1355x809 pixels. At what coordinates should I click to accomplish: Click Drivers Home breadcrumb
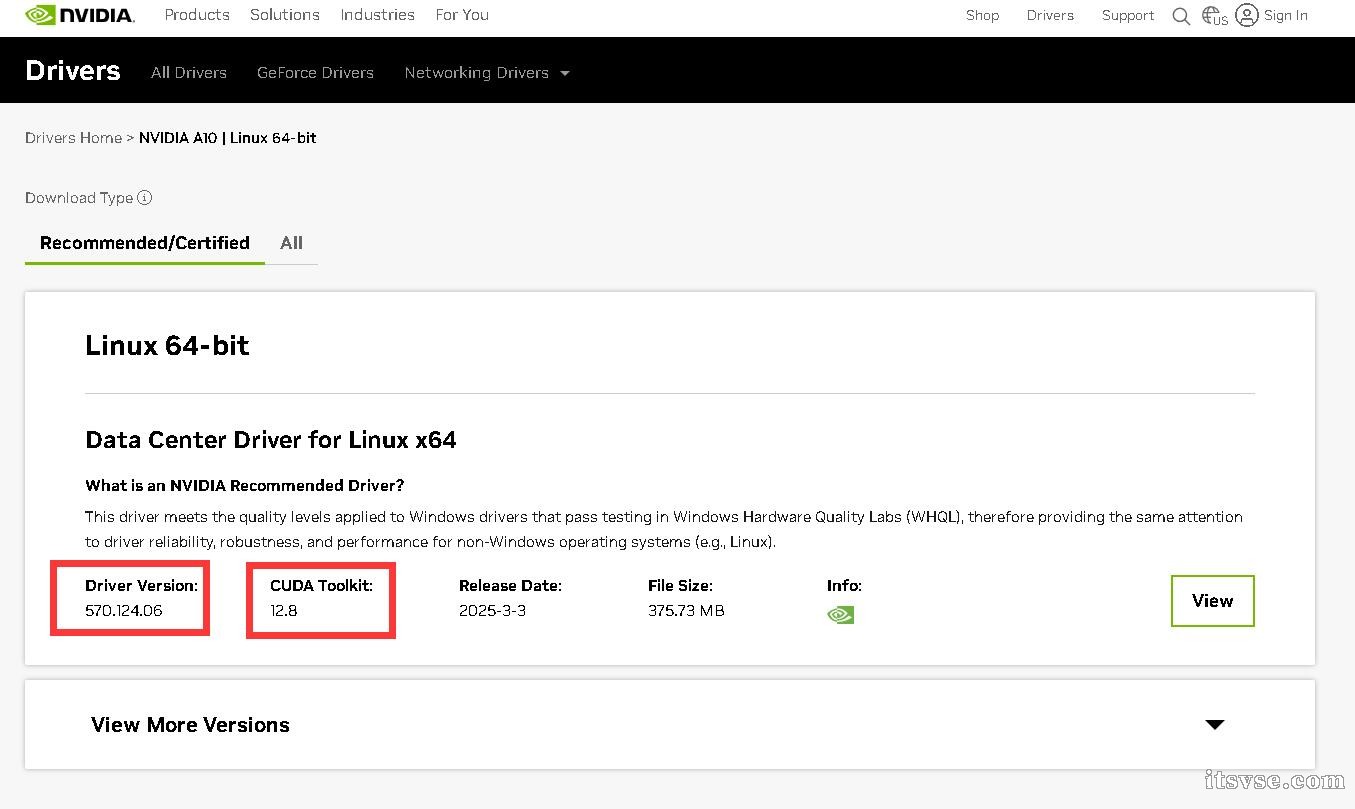[73, 138]
